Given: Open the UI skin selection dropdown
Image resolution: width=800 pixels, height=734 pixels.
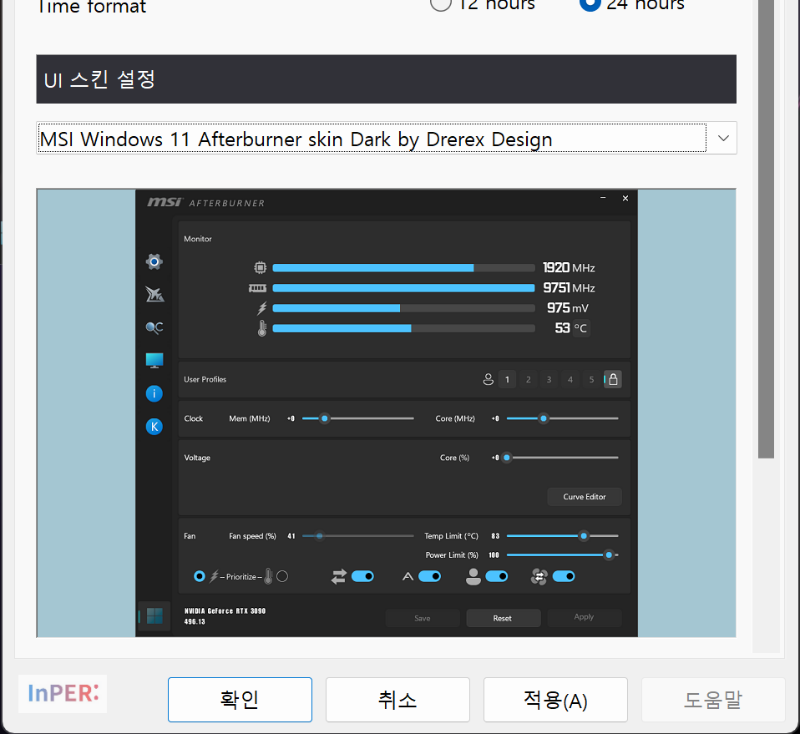Looking at the screenshot, I should click(x=386, y=138).
